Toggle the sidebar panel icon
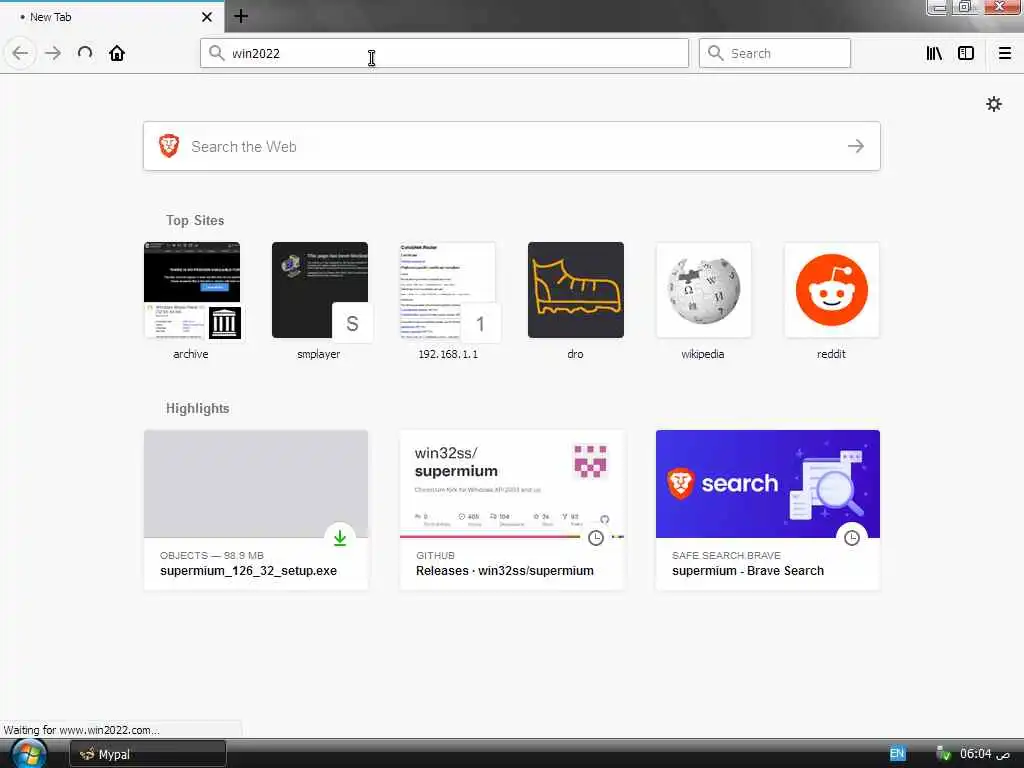Image resolution: width=1024 pixels, height=768 pixels. tap(966, 53)
